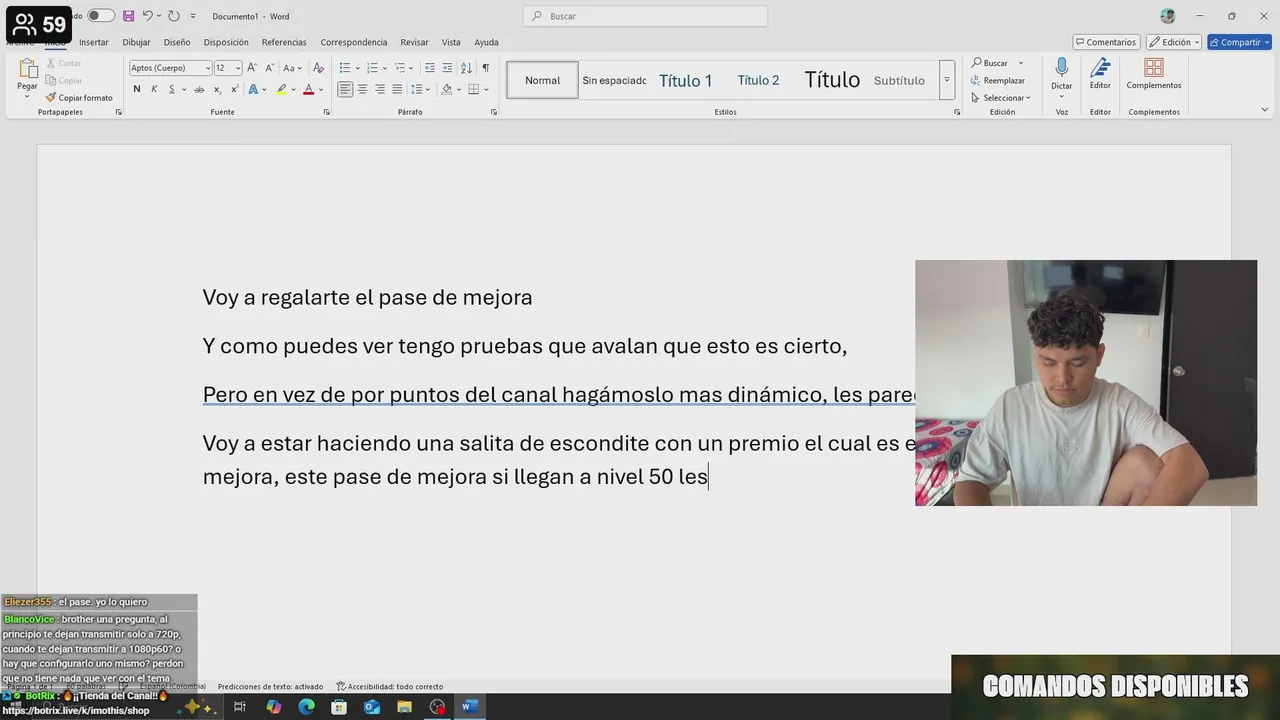
Task: Click the Pegar paste icon
Action: [27, 70]
